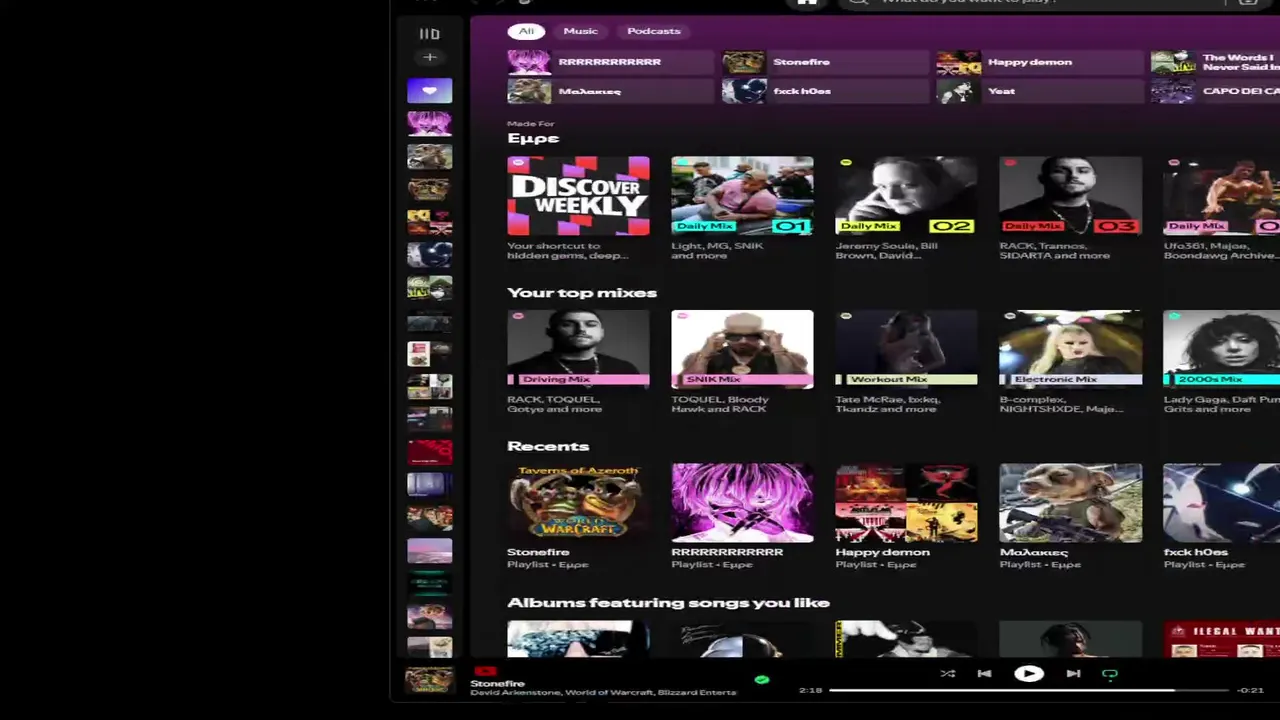Open the pink anime playlist cover in the sidebar
Viewport: 1280px width, 720px height.
pyautogui.click(x=429, y=123)
